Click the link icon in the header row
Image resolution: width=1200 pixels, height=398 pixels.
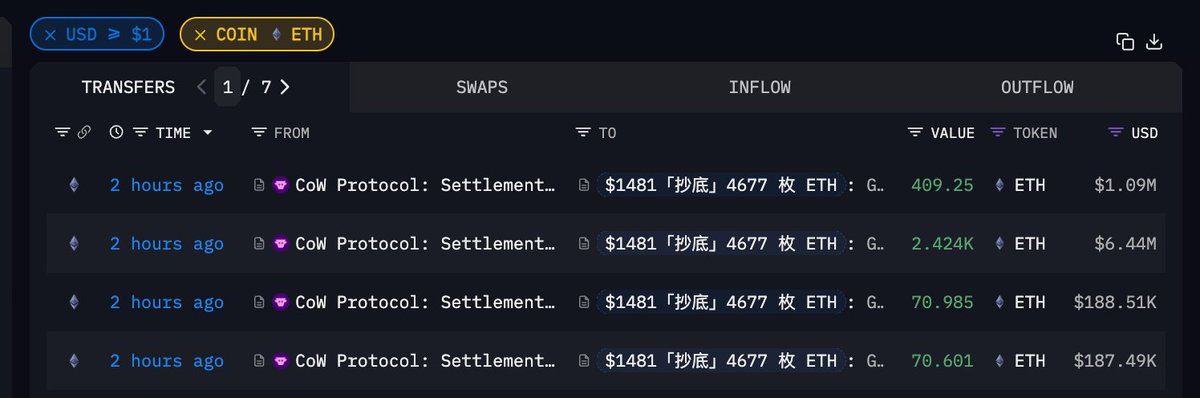[x=84, y=132]
